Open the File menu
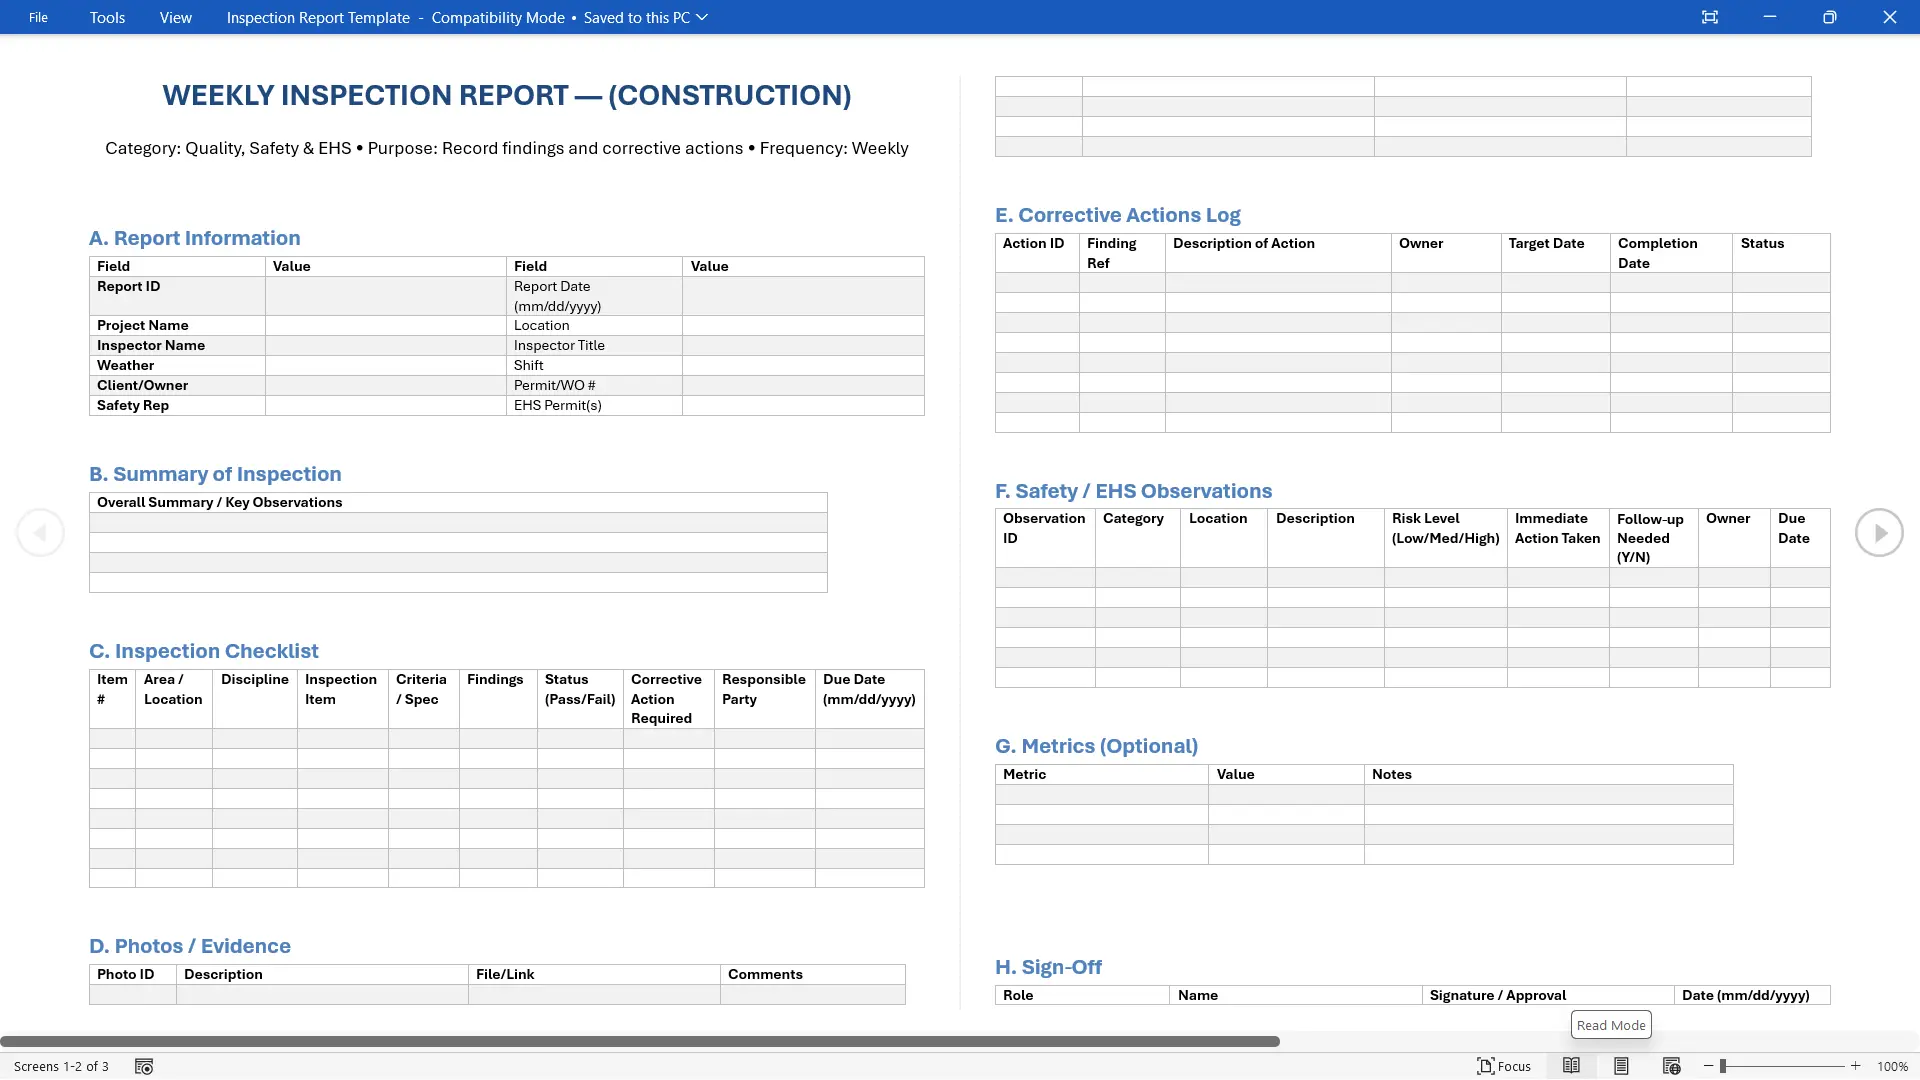Viewport: 1920px width, 1080px height. click(38, 17)
